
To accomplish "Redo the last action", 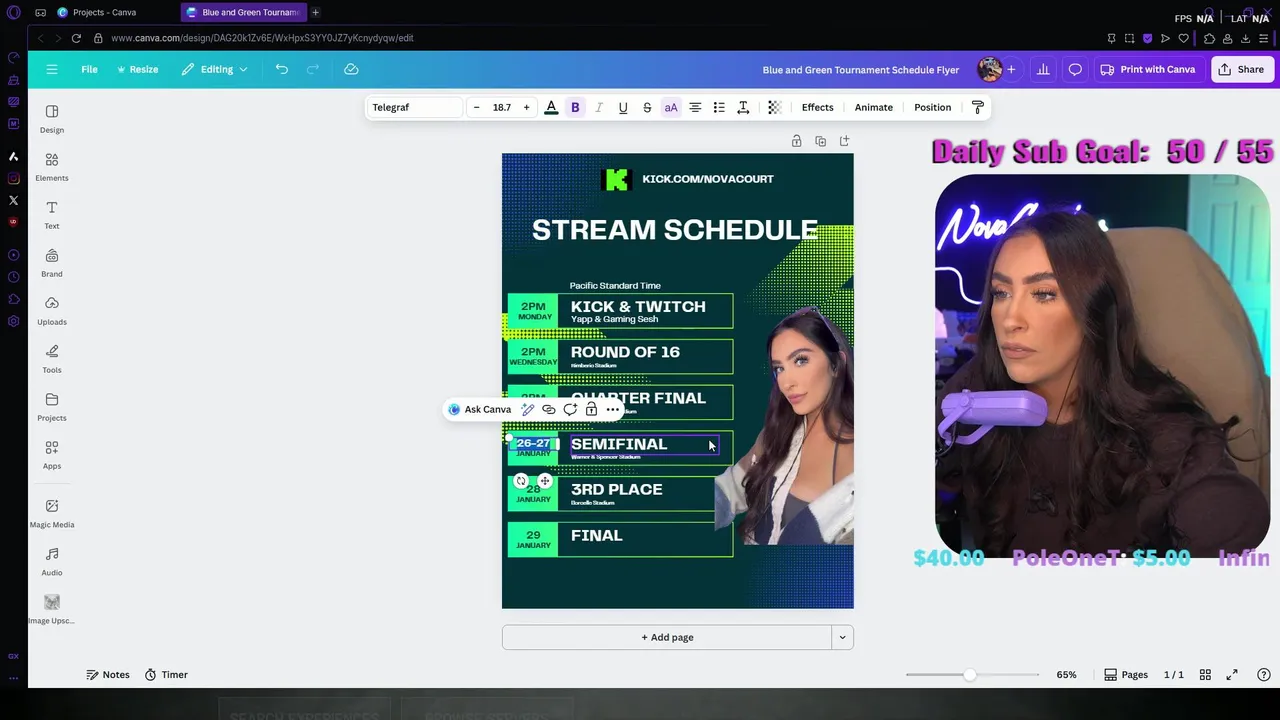I will click(312, 69).
